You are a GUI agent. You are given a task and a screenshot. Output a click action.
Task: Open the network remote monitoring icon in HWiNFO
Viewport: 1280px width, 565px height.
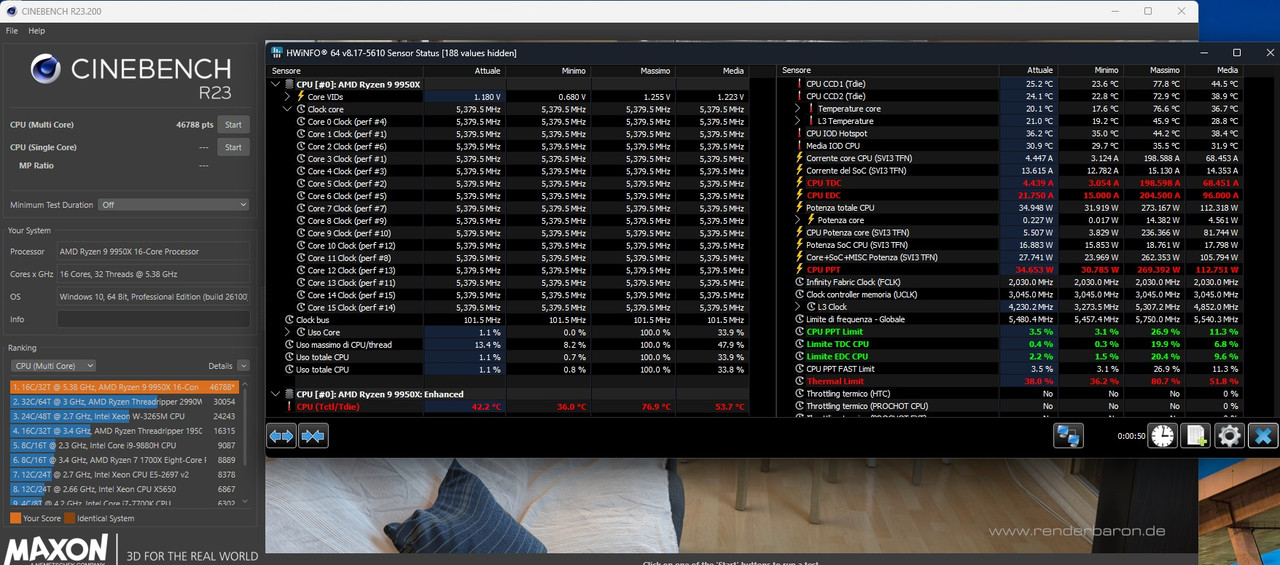(x=1069, y=436)
